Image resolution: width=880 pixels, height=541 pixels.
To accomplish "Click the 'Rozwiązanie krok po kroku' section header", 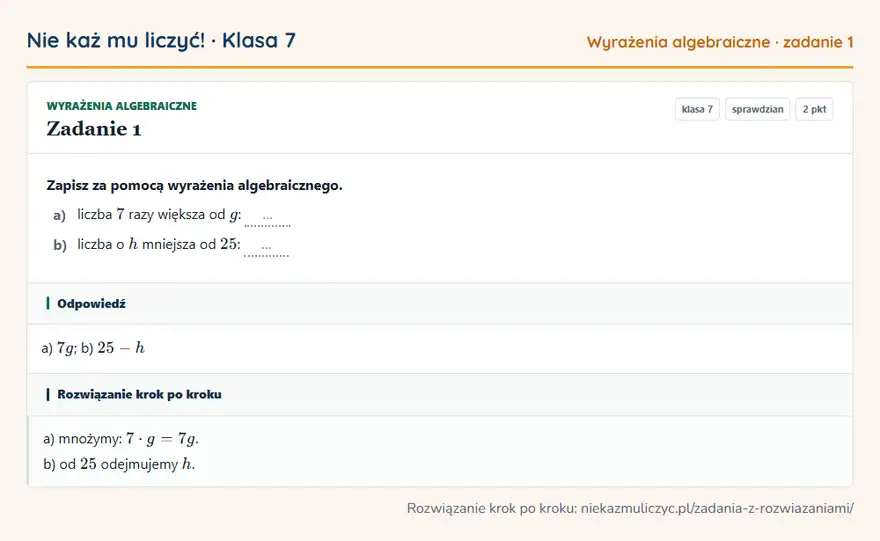I will pos(440,395).
